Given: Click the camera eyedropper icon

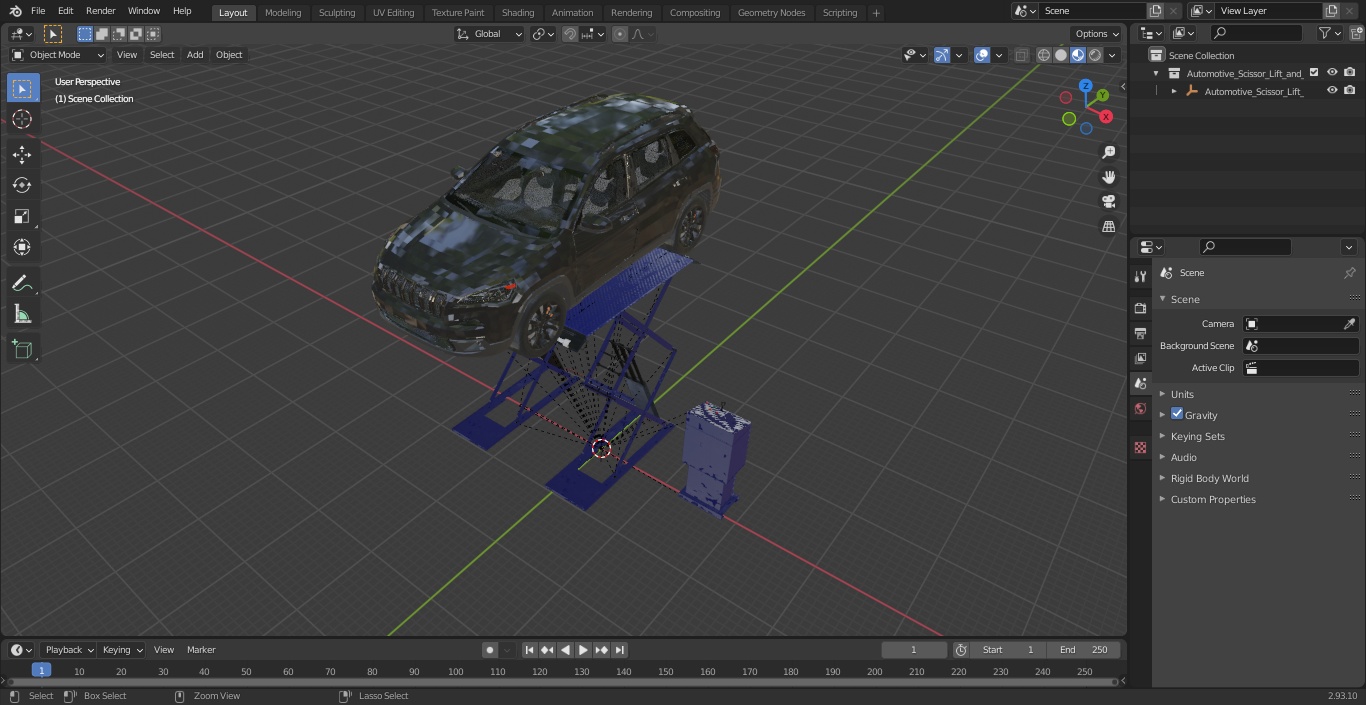Looking at the screenshot, I should [x=1349, y=324].
